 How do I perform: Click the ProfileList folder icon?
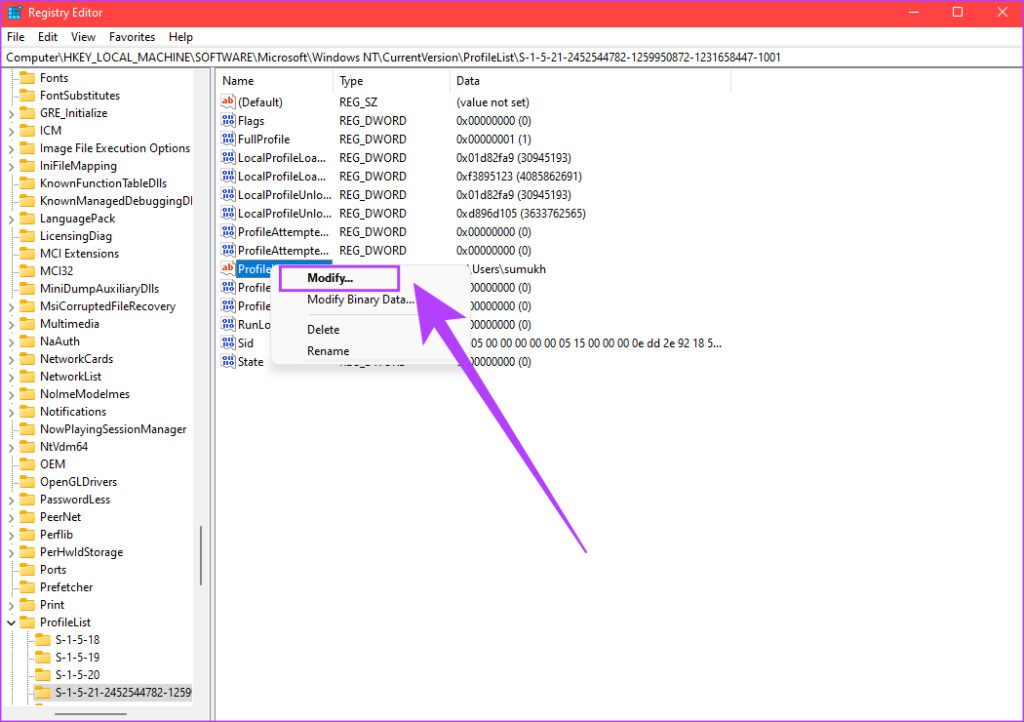click(x=27, y=622)
